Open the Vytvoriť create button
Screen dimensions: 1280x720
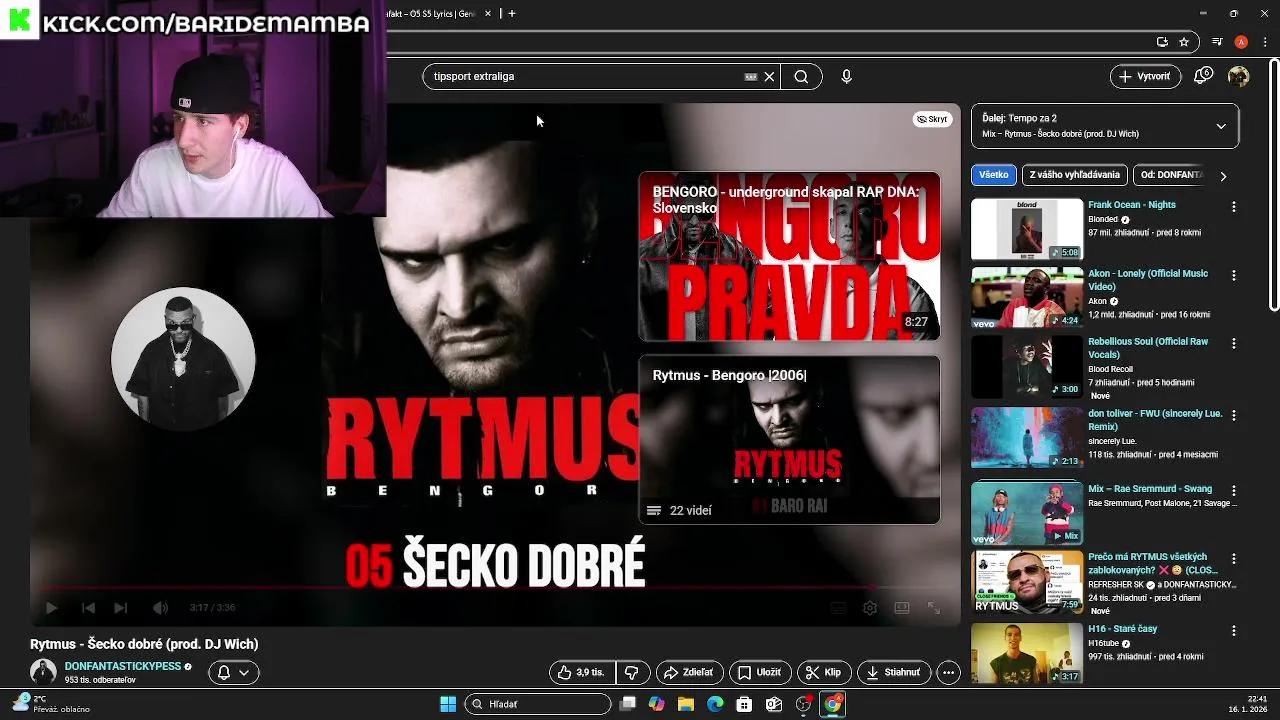[1146, 76]
